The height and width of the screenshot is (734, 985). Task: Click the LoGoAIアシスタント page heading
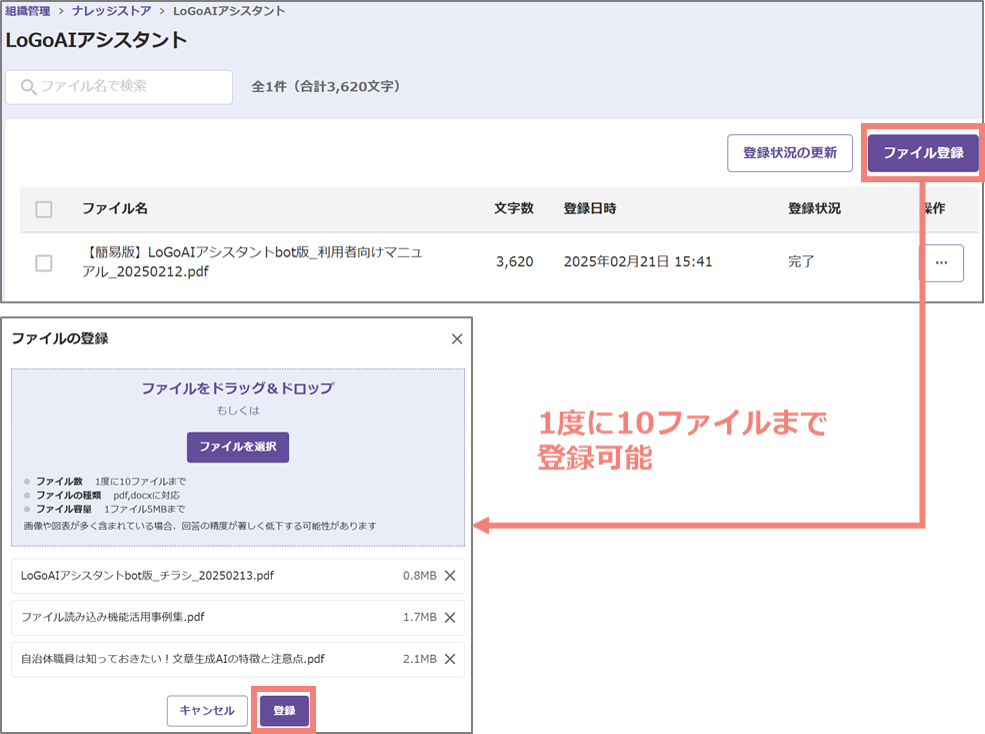pos(96,40)
